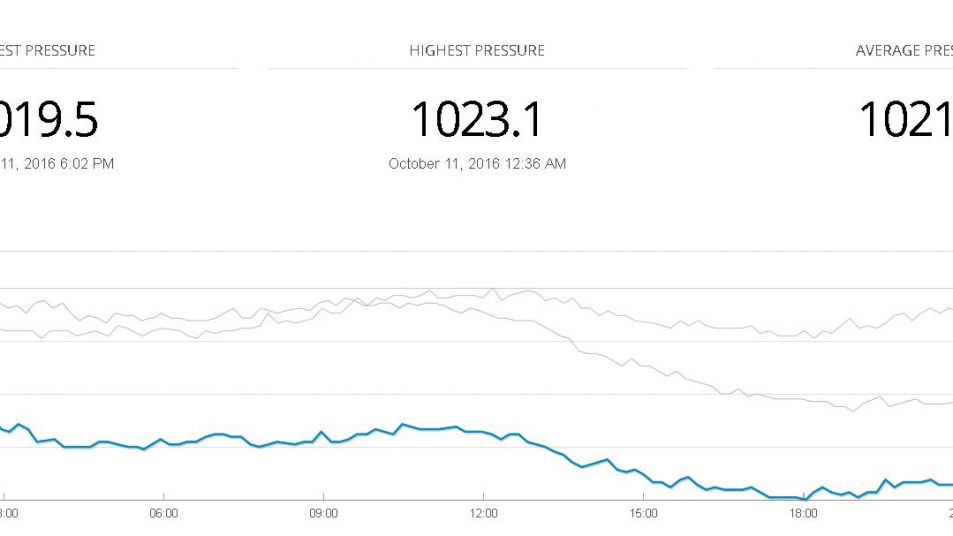
Task: Click the lowest pressure value ending in 019.5
Action: point(48,120)
